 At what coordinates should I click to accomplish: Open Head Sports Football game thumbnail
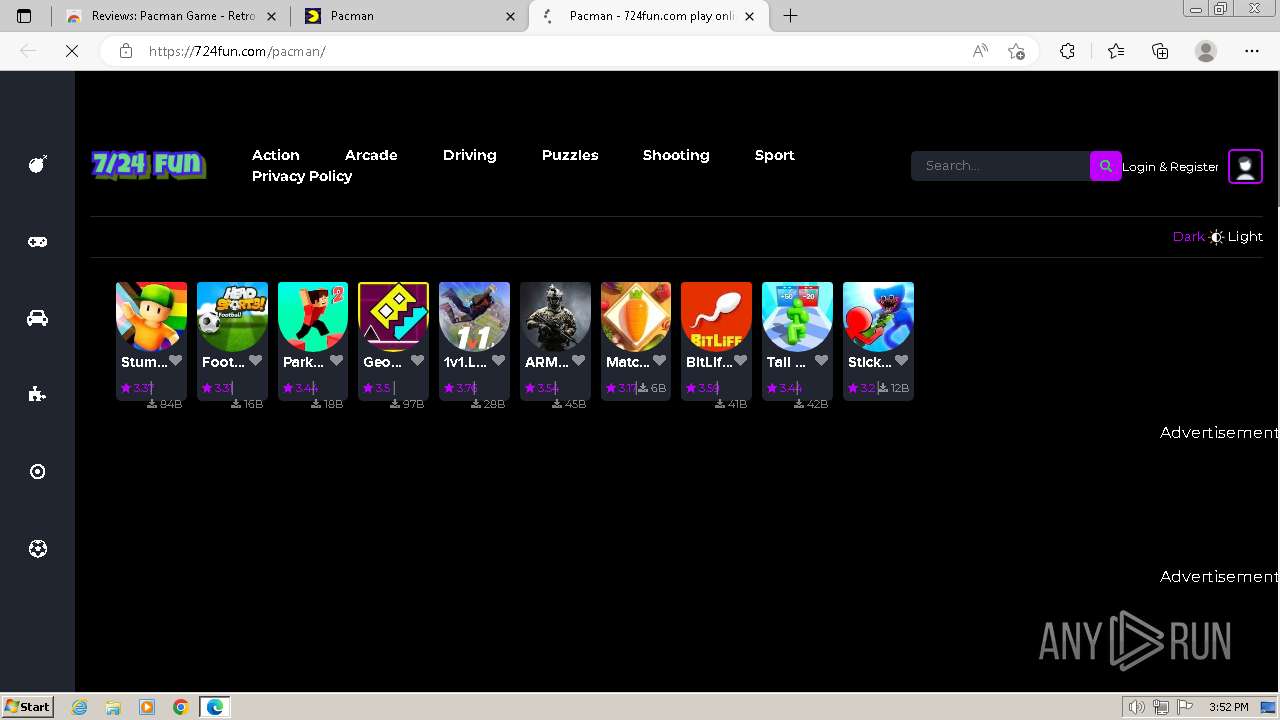(232, 317)
